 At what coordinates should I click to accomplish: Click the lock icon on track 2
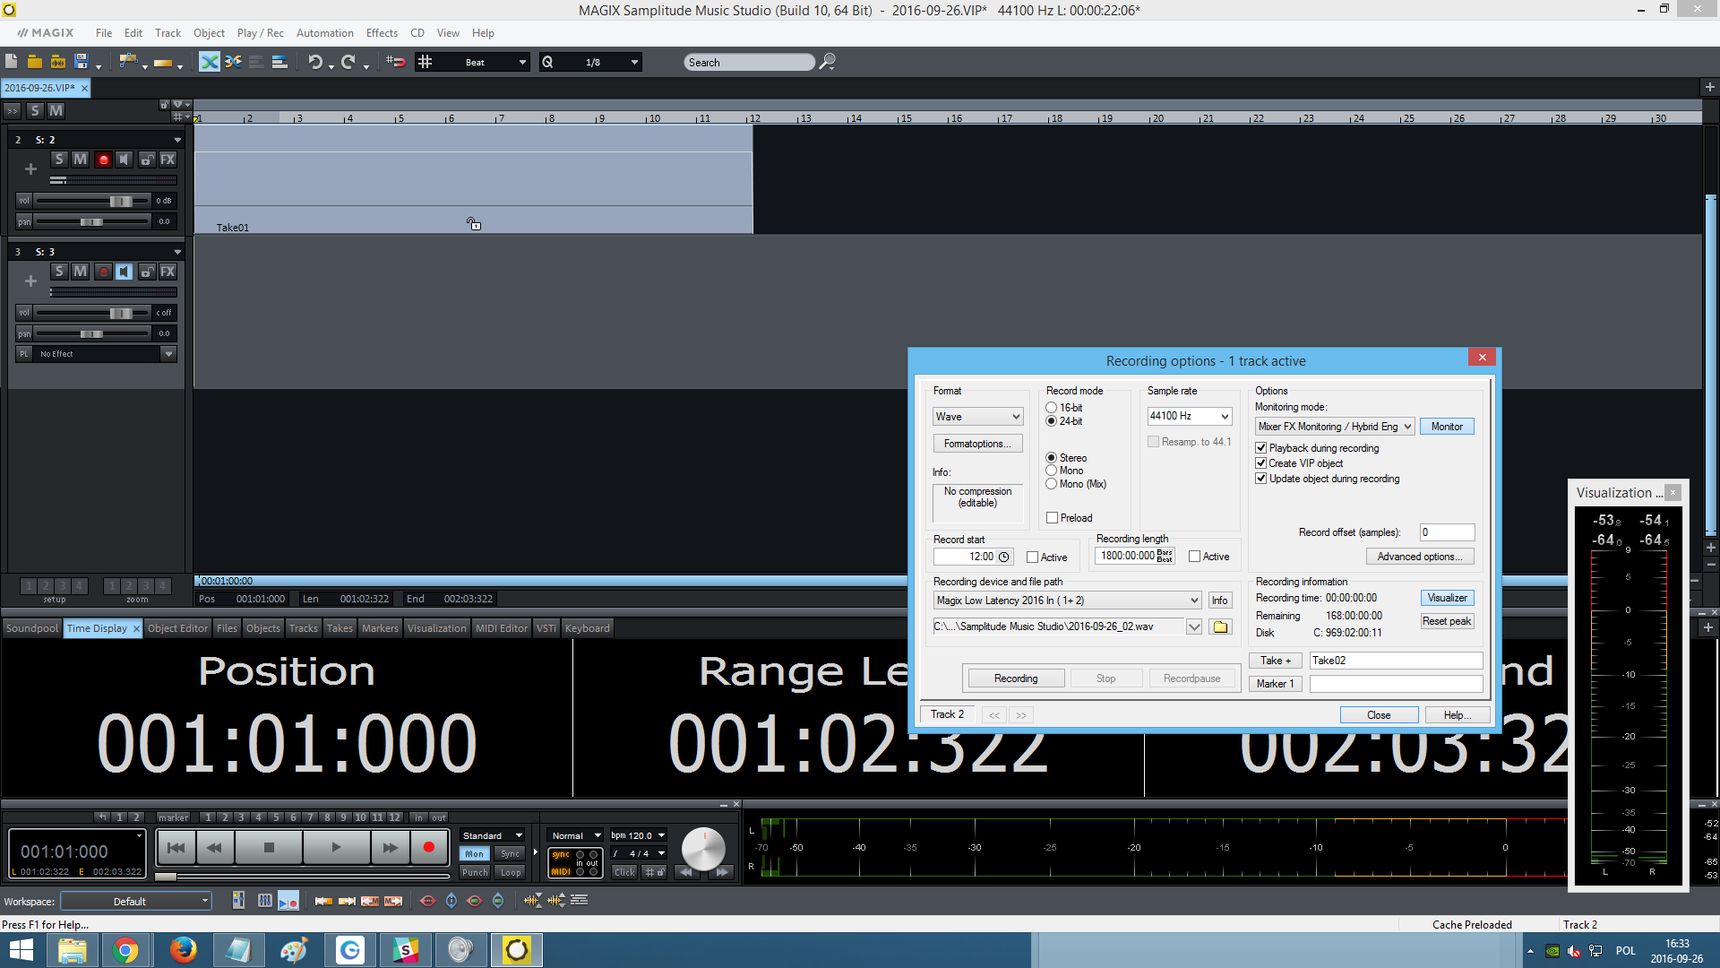(x=146, y=159)
